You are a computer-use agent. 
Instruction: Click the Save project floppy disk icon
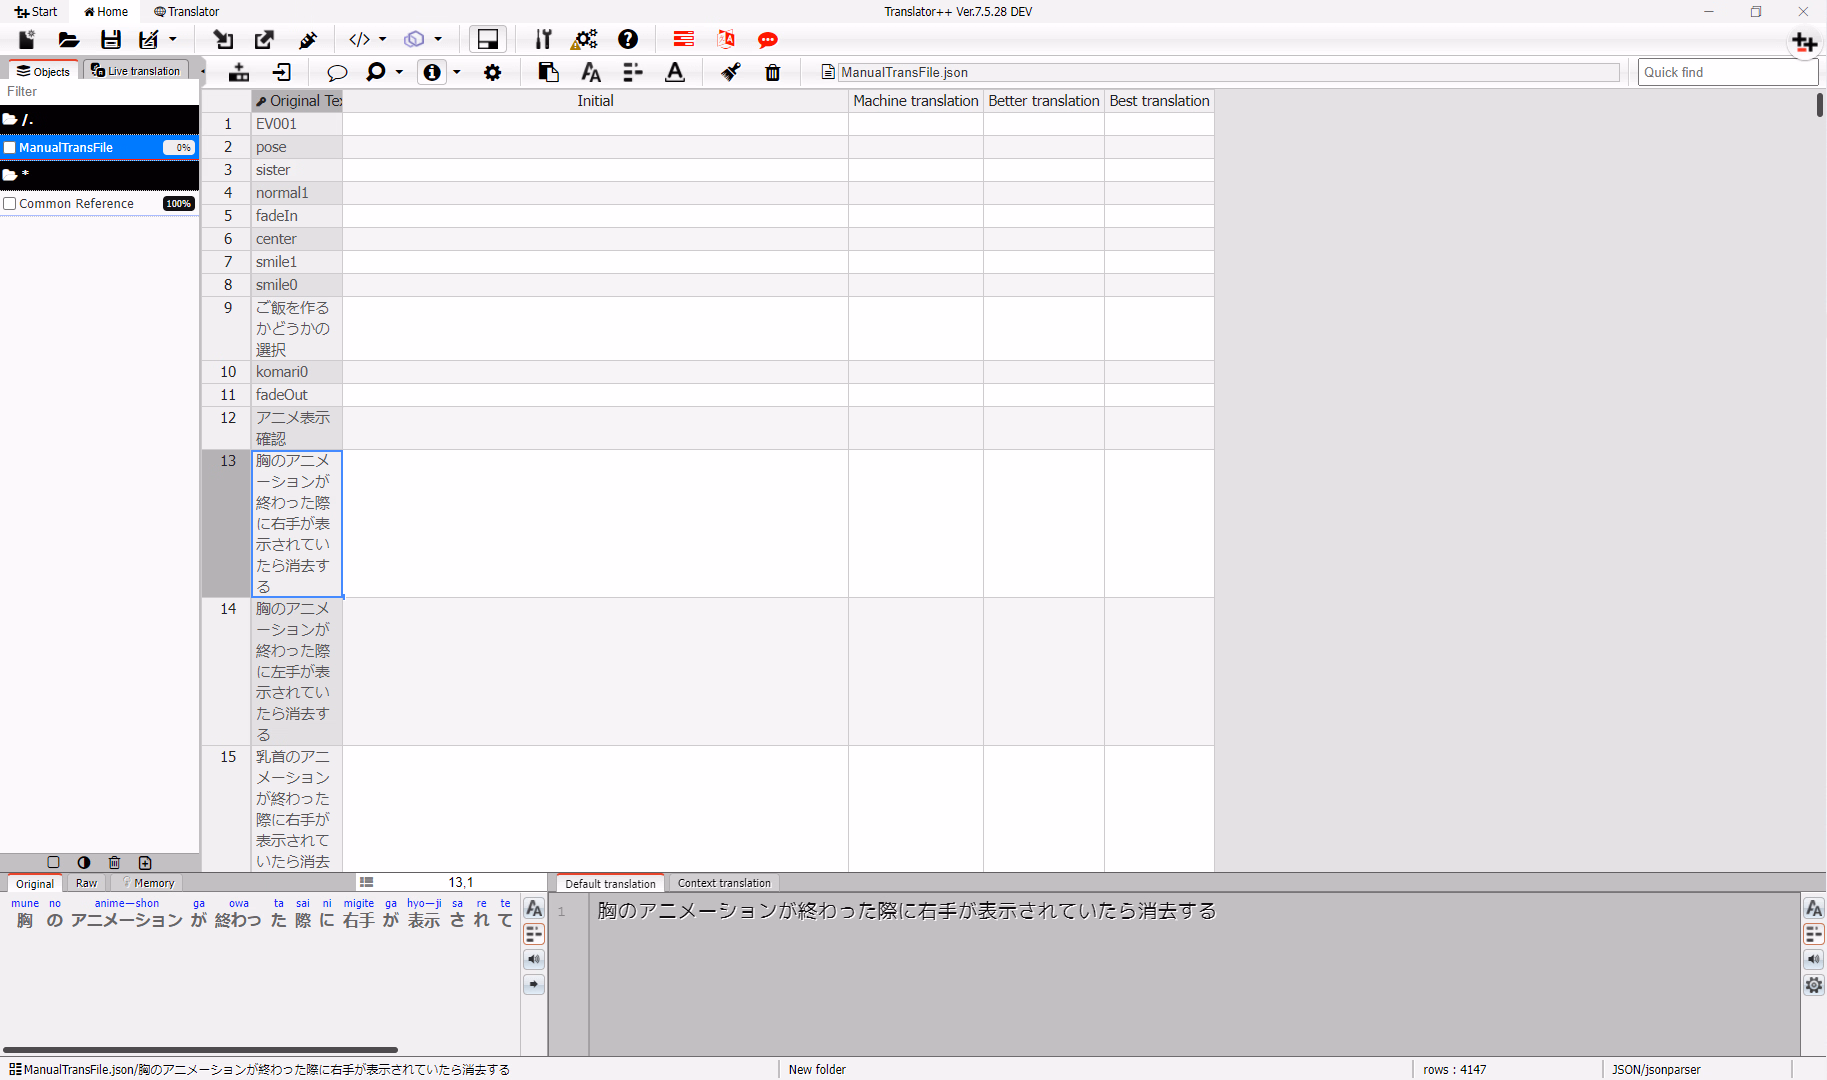tap(111, 40)
